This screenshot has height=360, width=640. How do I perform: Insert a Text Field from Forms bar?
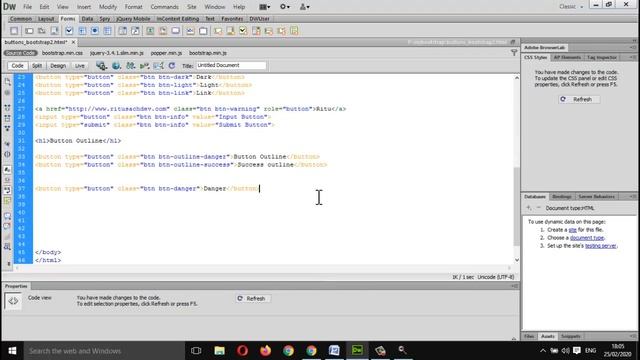pos(29,31)
